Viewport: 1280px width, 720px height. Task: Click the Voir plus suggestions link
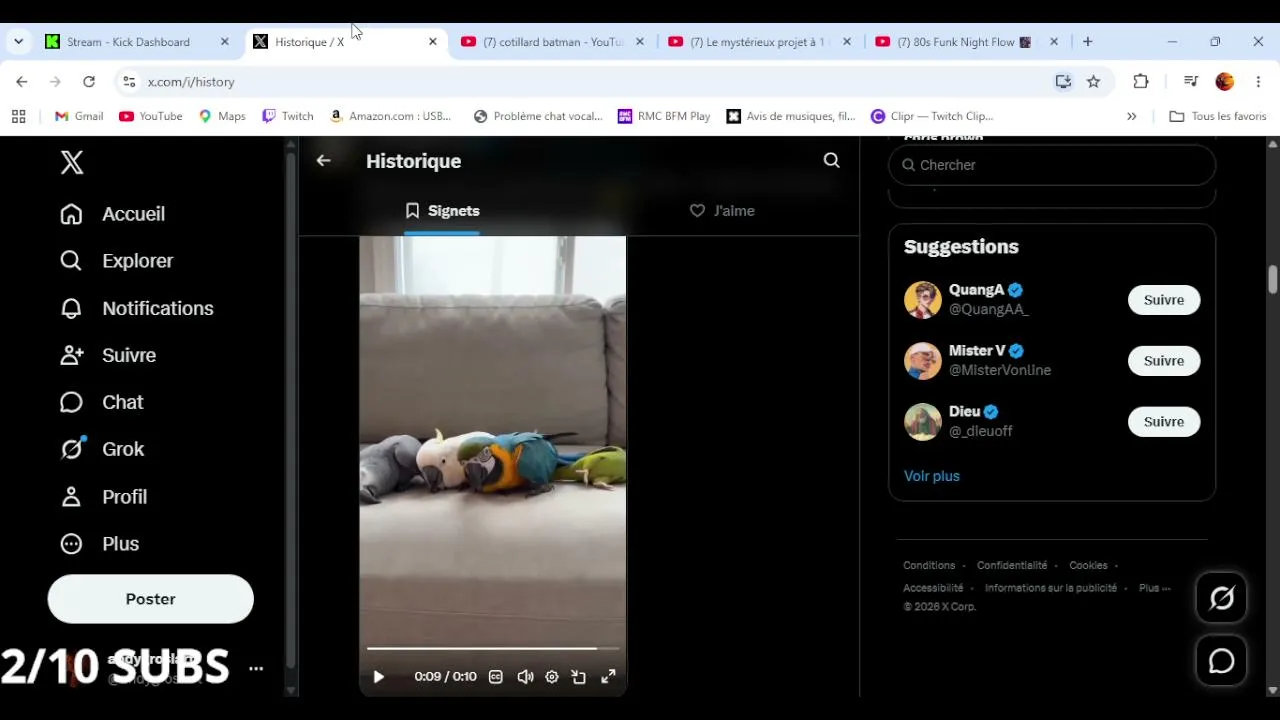[x=932, y=476]
